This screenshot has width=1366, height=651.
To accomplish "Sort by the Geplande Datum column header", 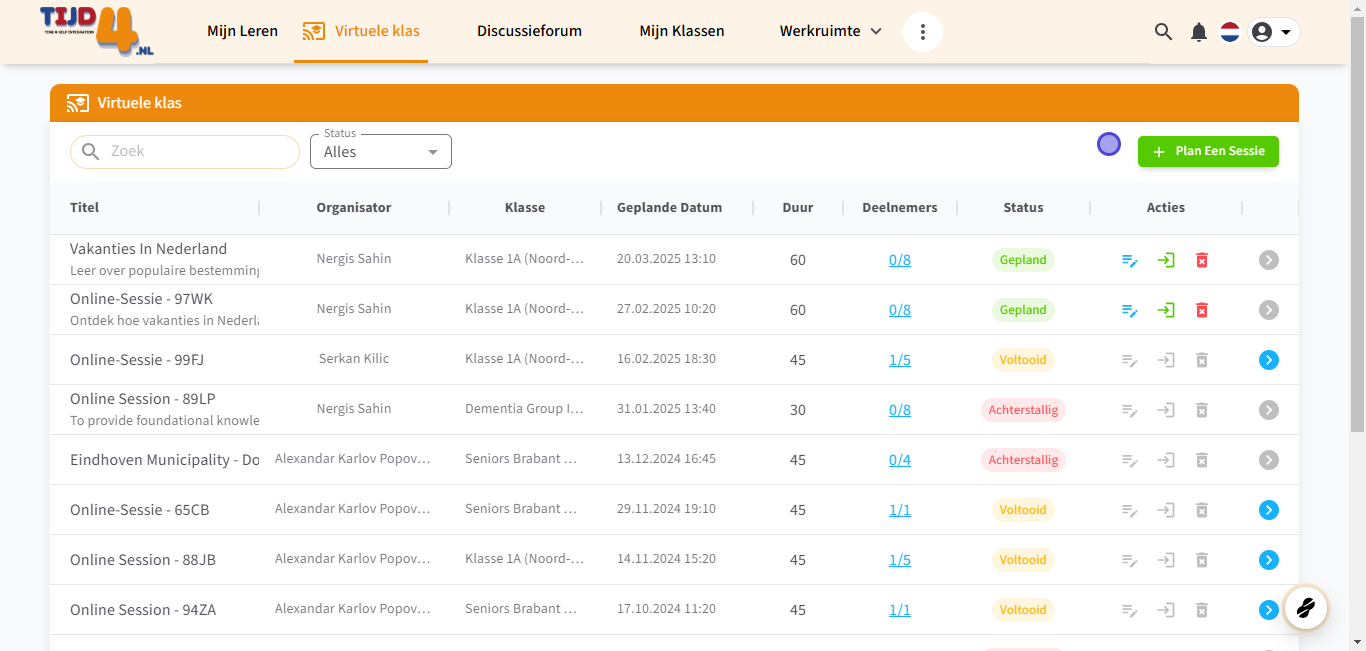I will click(x=669, y=208).
